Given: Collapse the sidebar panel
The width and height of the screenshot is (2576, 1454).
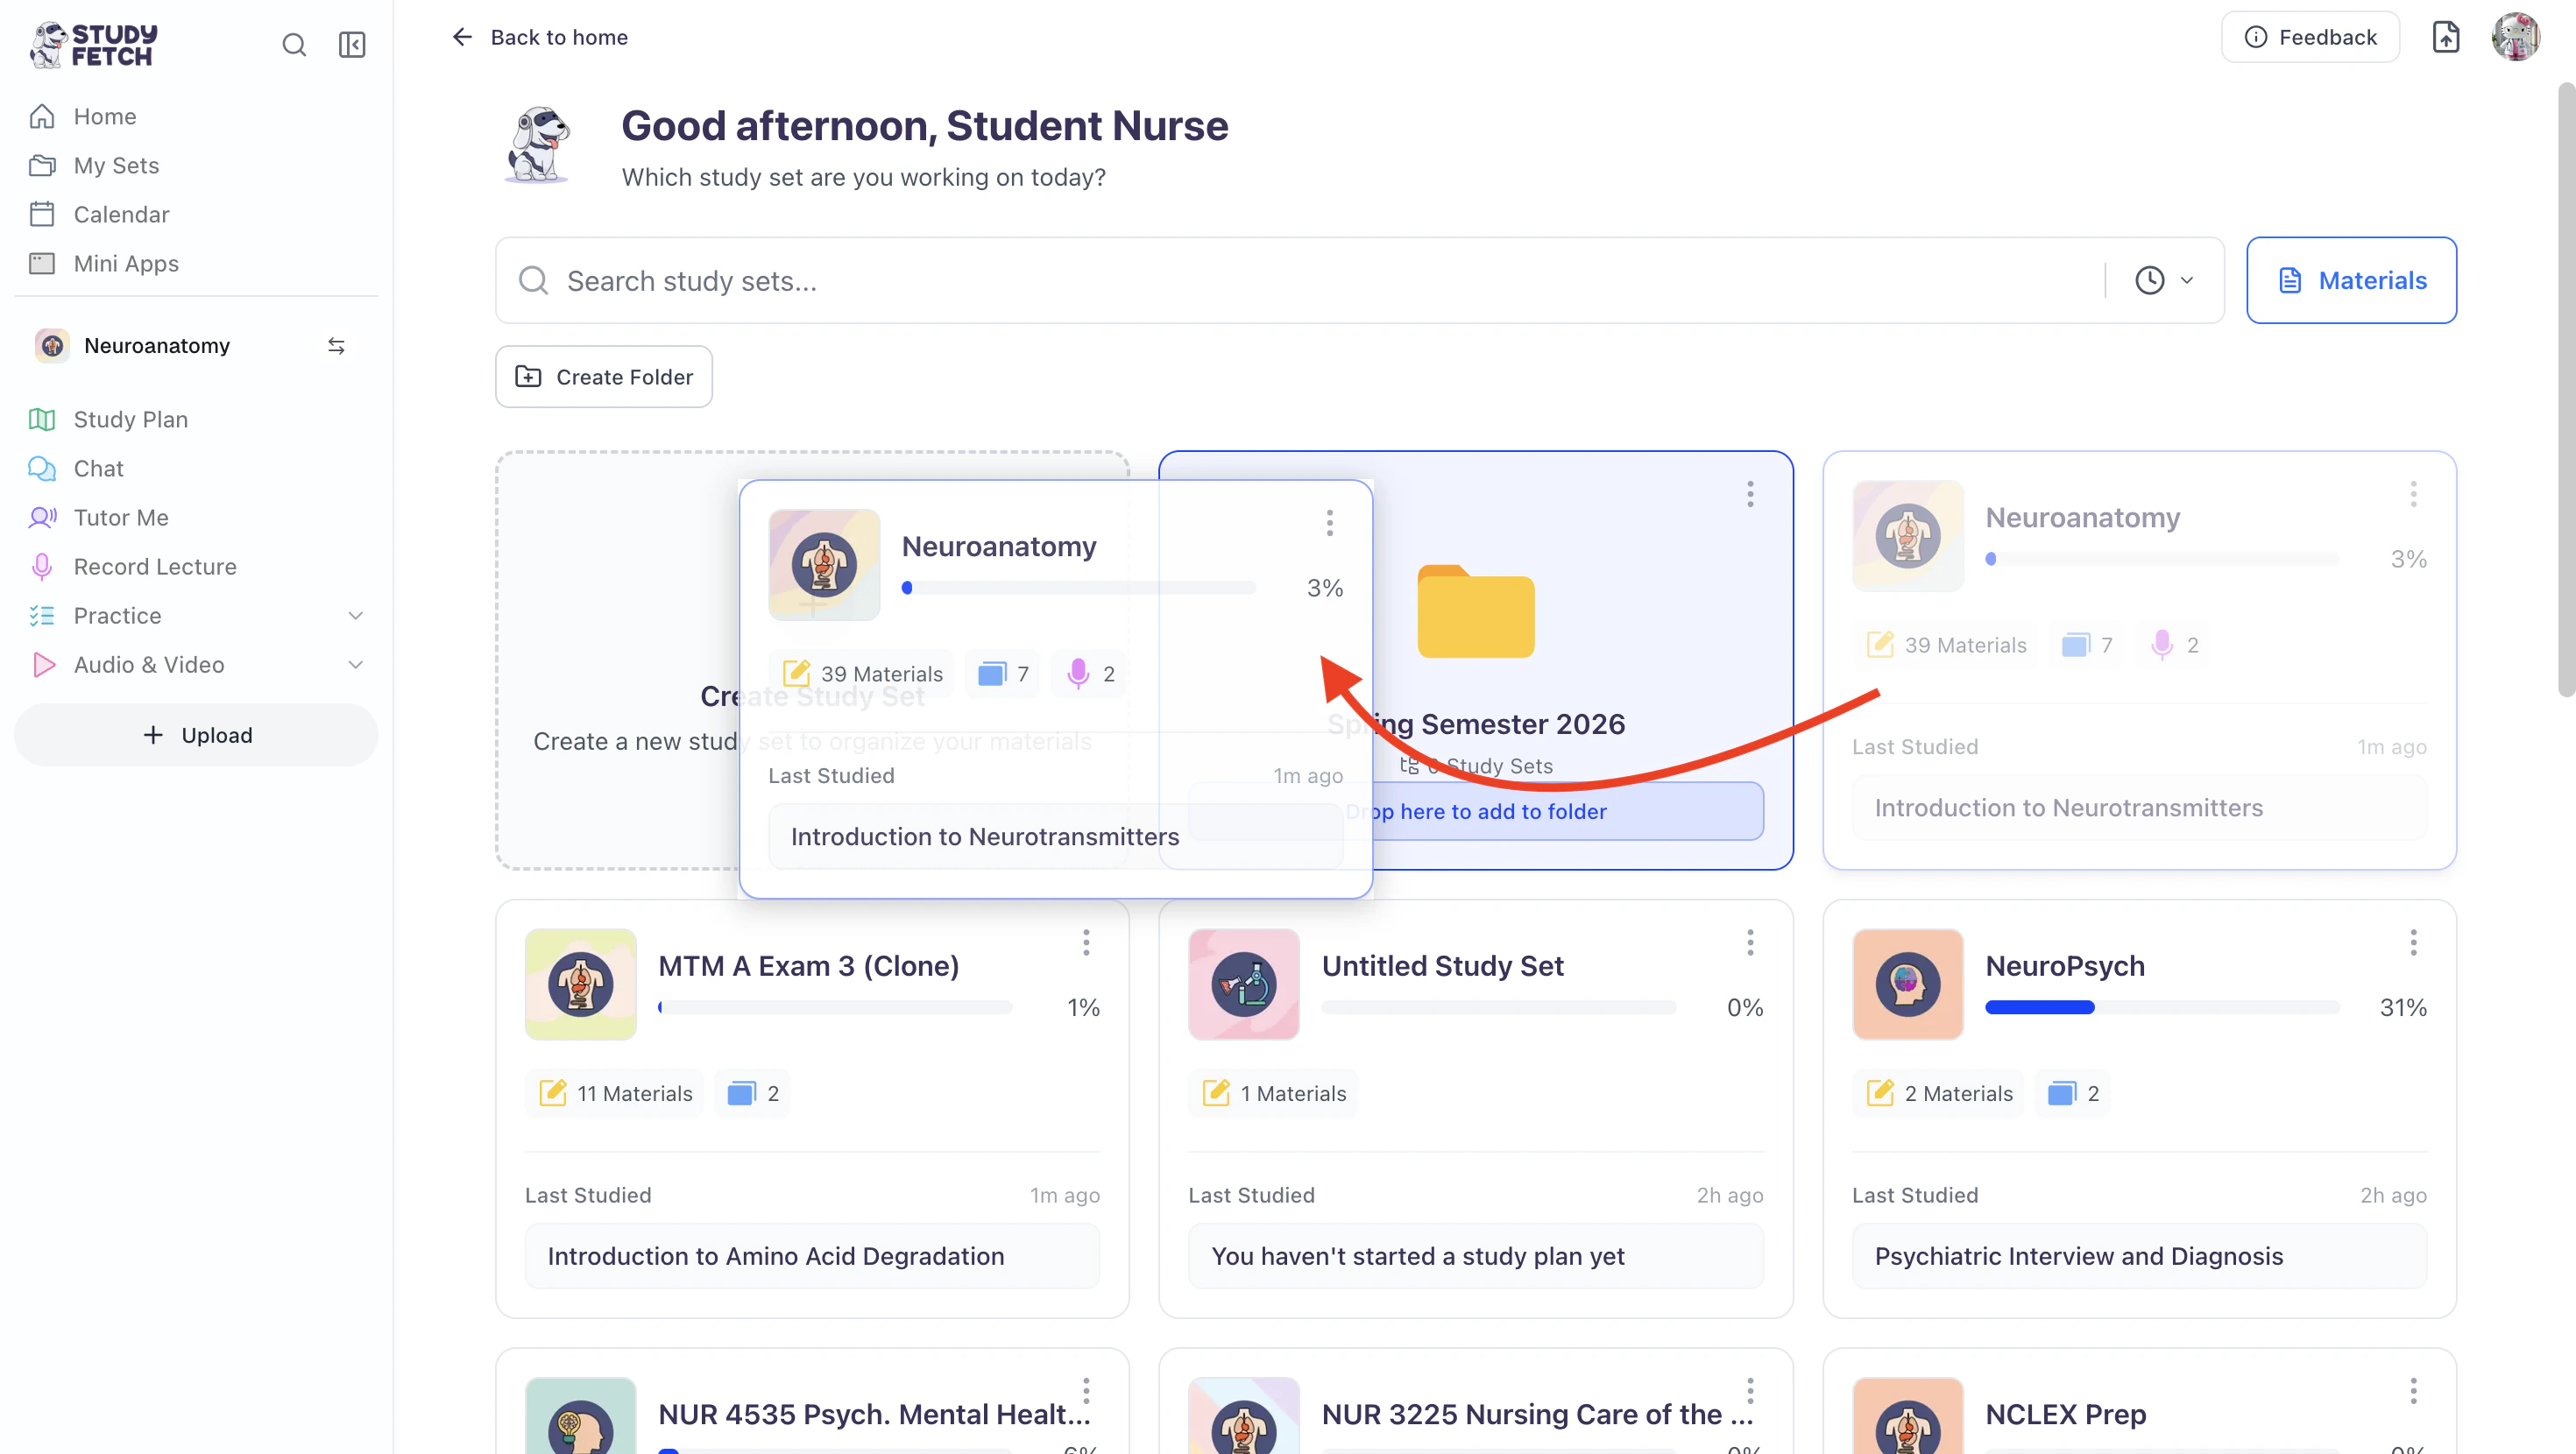Looking at the screenshot, I should pyautogui.click(x=352, y=45).
